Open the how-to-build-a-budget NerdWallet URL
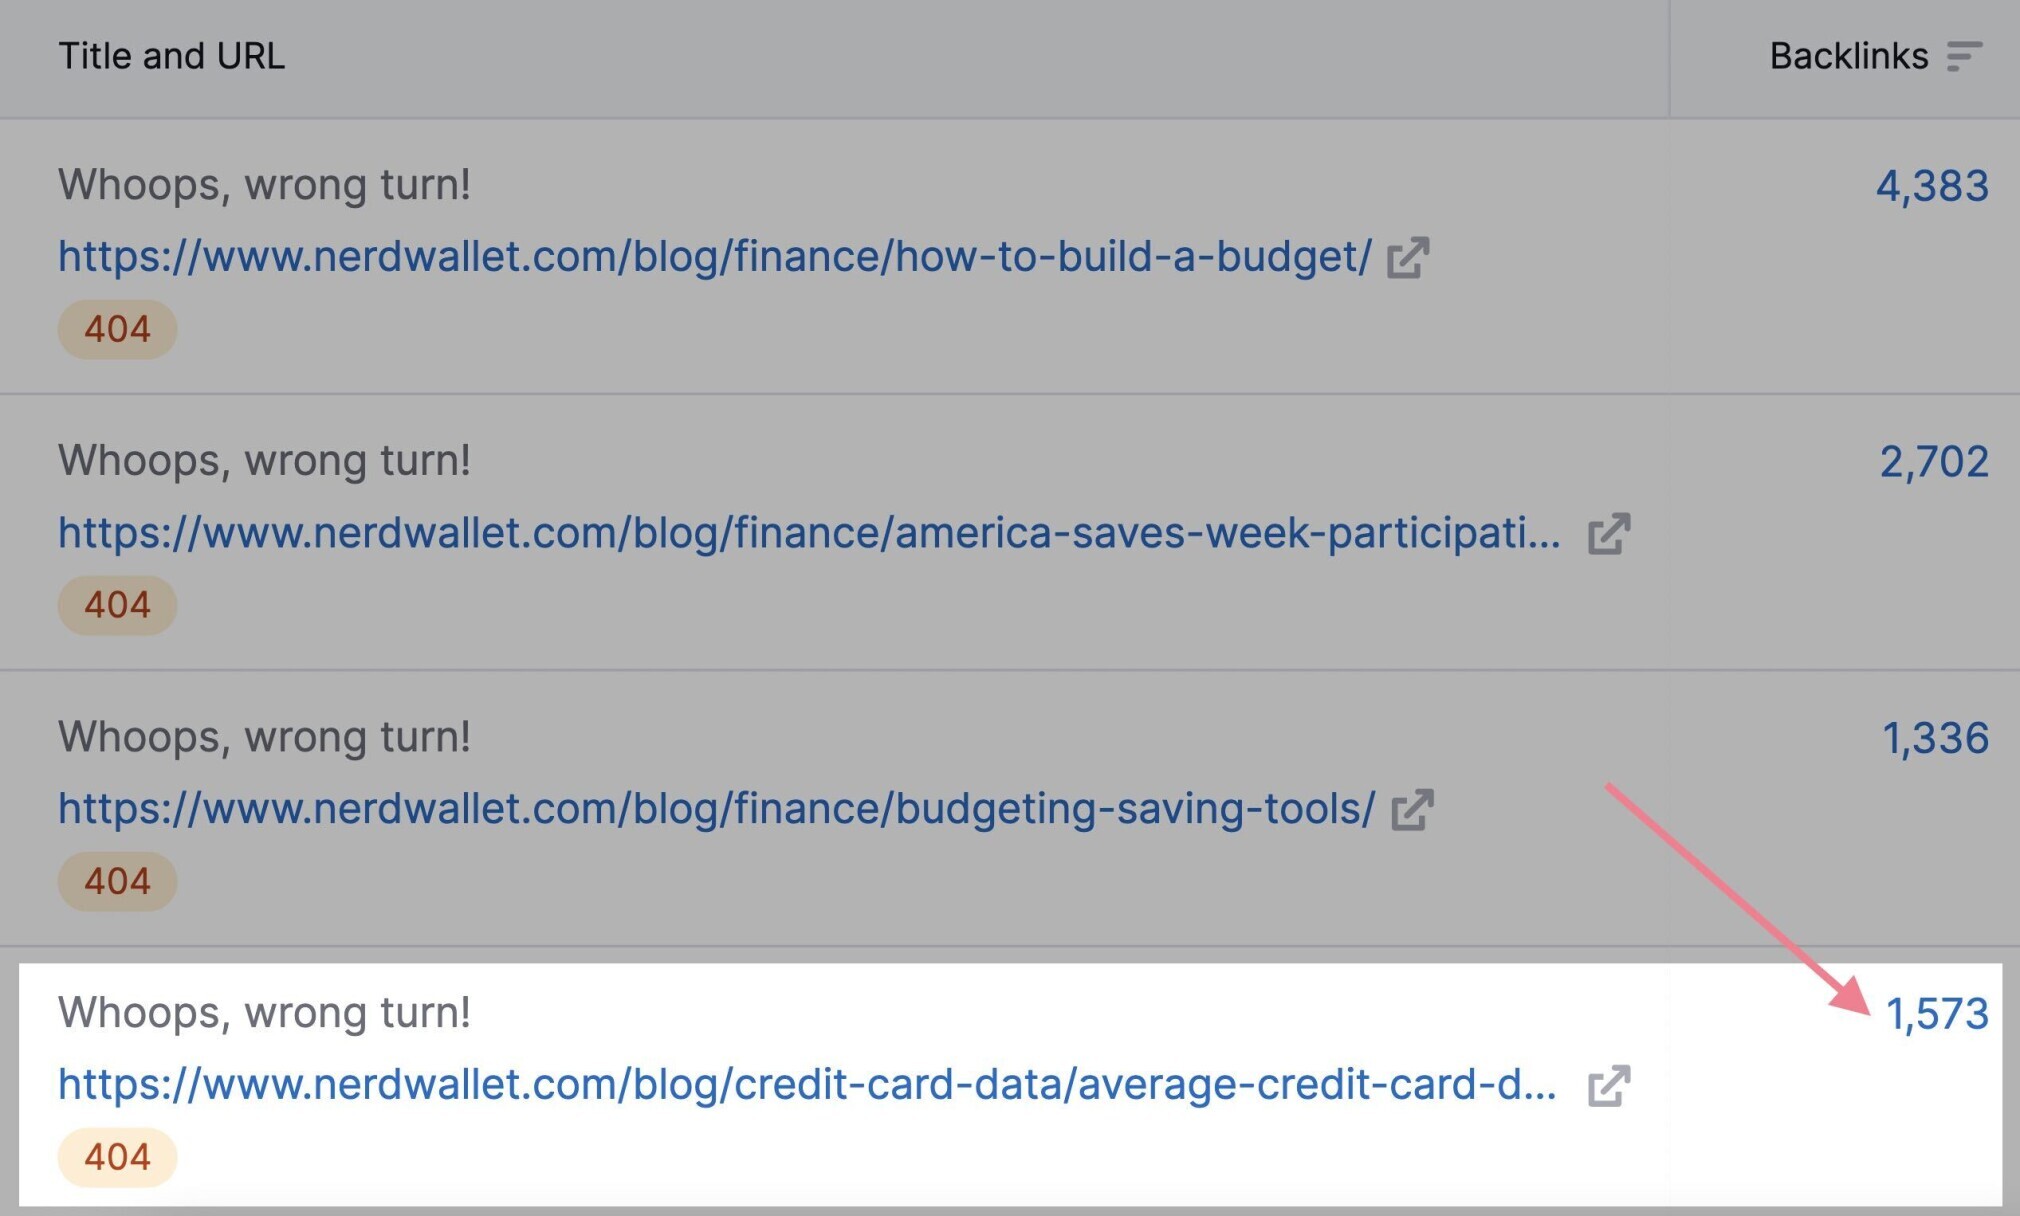The width and height of the screenshot is (2020, 1216). point(714,257)
